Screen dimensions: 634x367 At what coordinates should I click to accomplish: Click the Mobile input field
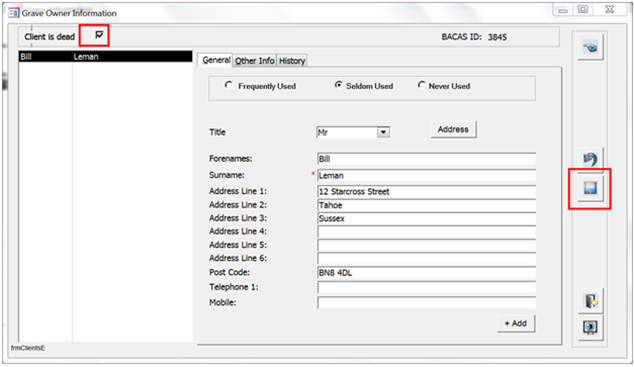(x=427, y=303)
